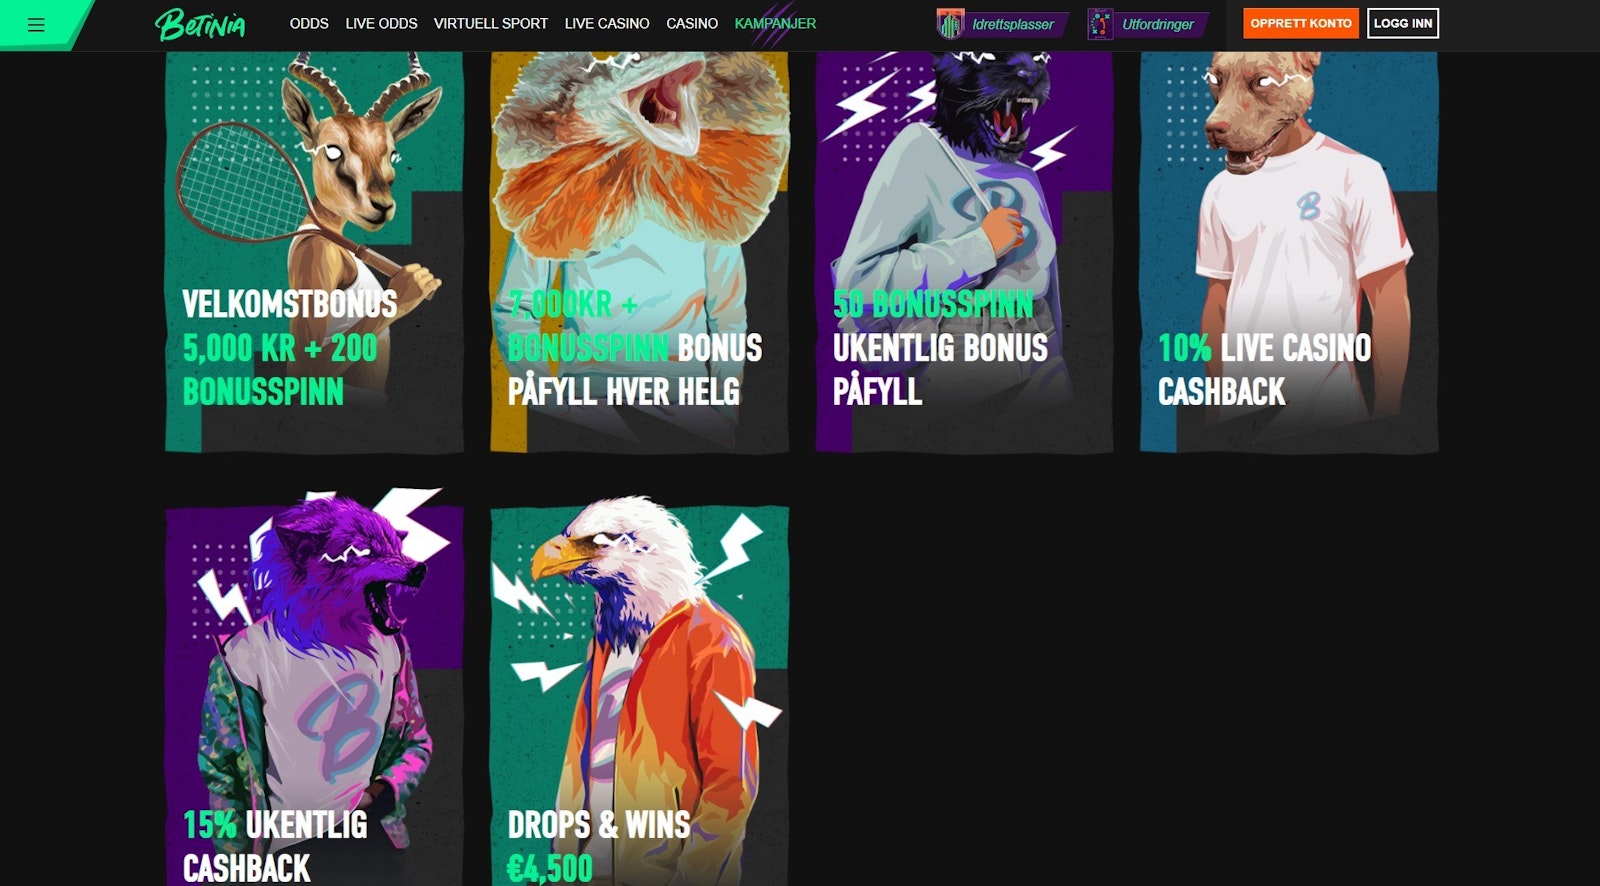The height and width of the screenshot is (886, 1600).
Task: Open the Idrettsplasser link
Action: pos(1012,24)
